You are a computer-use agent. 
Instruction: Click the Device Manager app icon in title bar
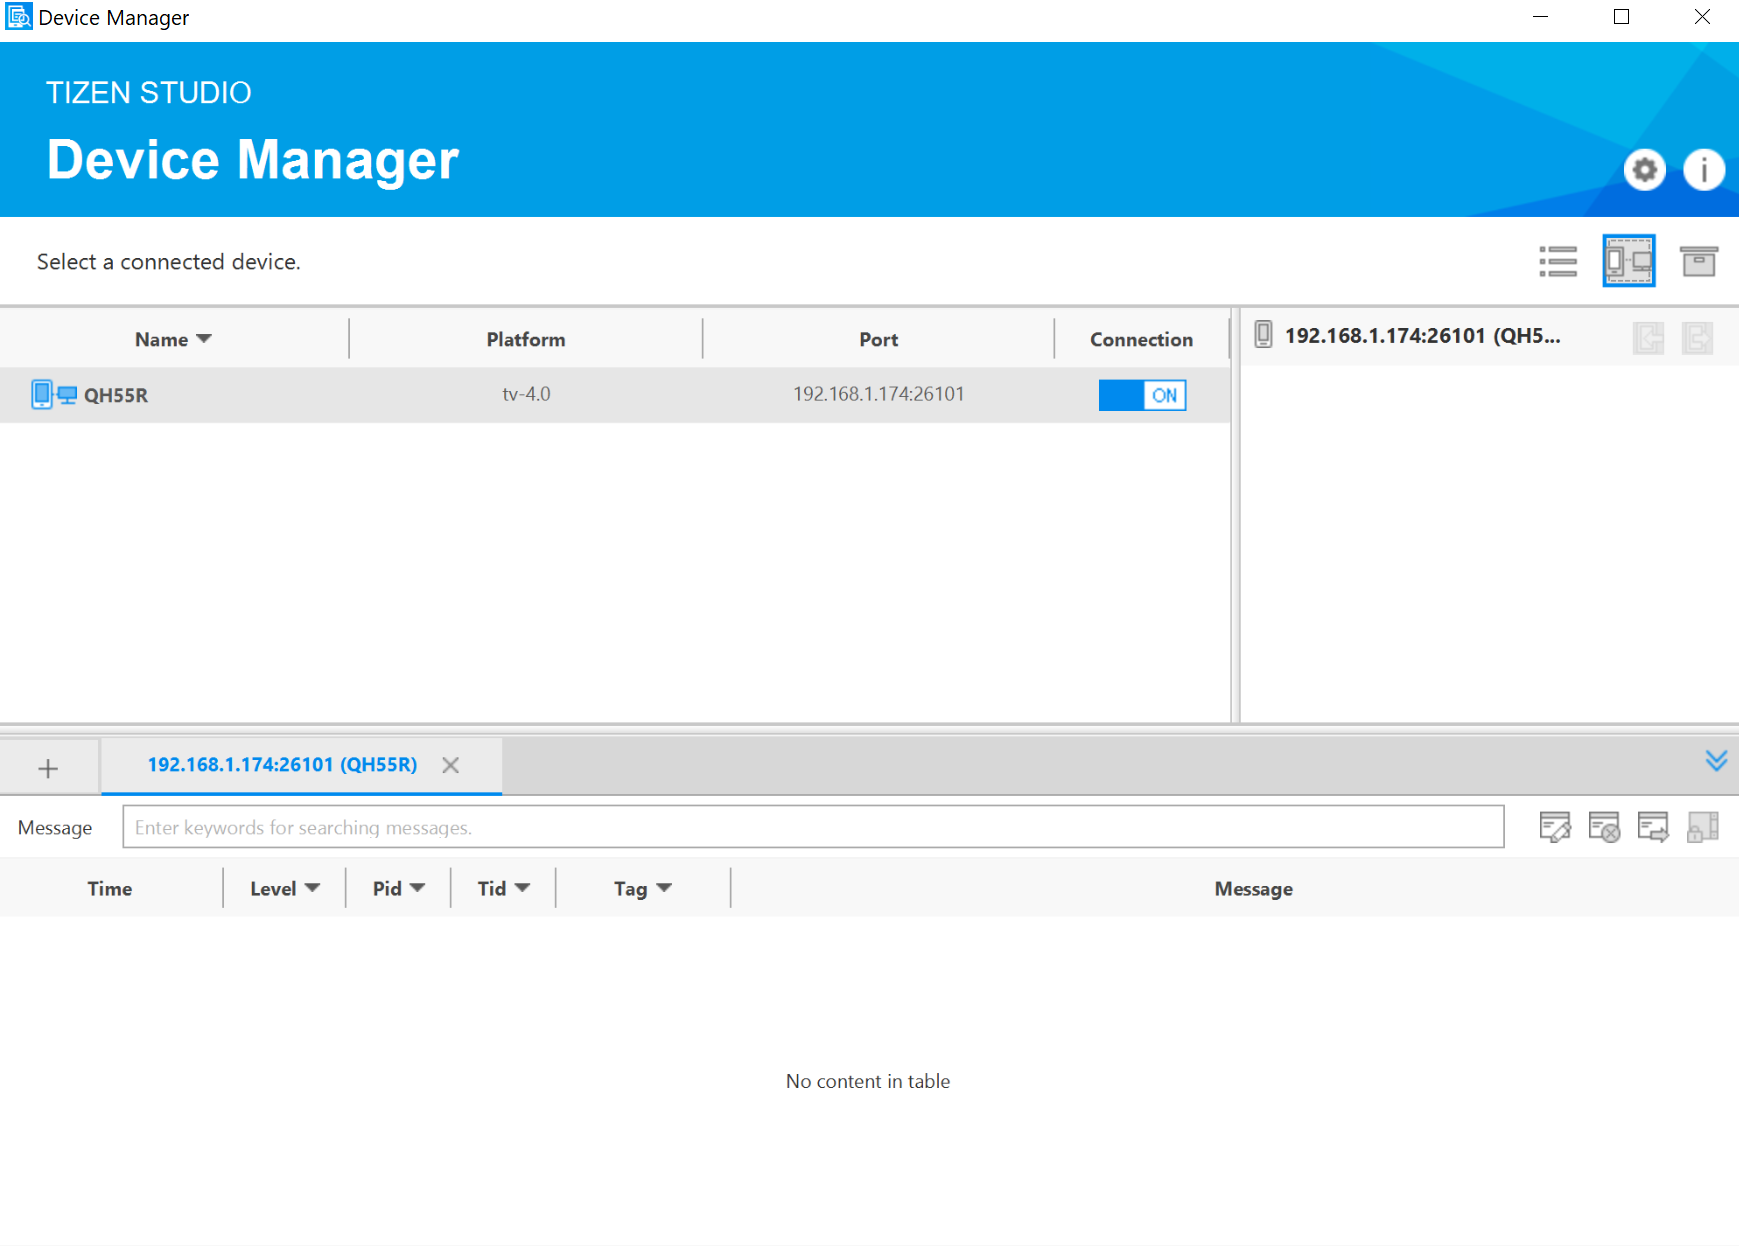click(18, 17)
